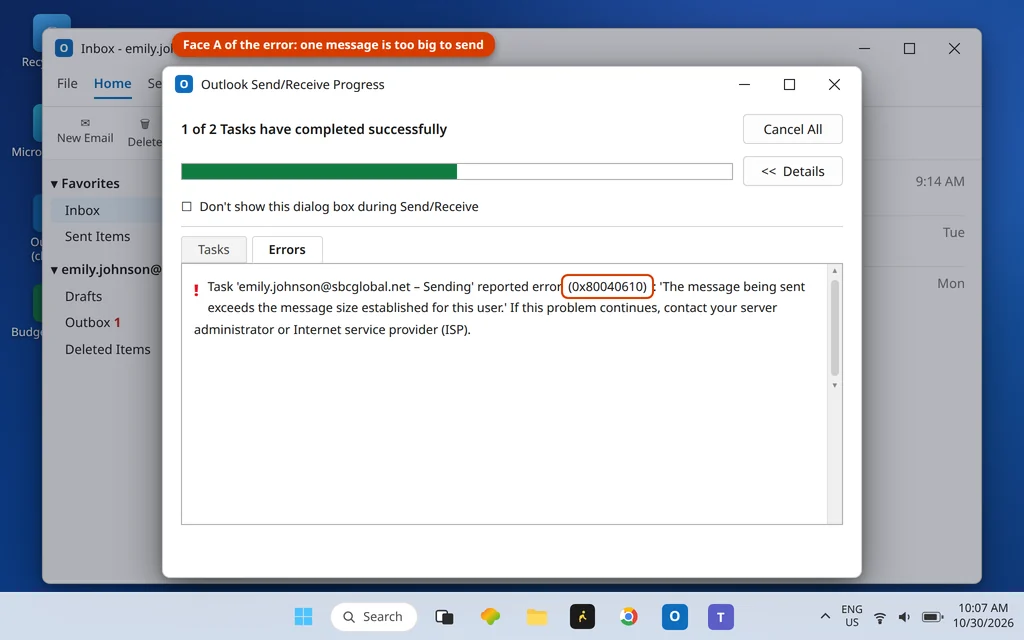Open the Teams taskbar icon

[x=721, y=616]
